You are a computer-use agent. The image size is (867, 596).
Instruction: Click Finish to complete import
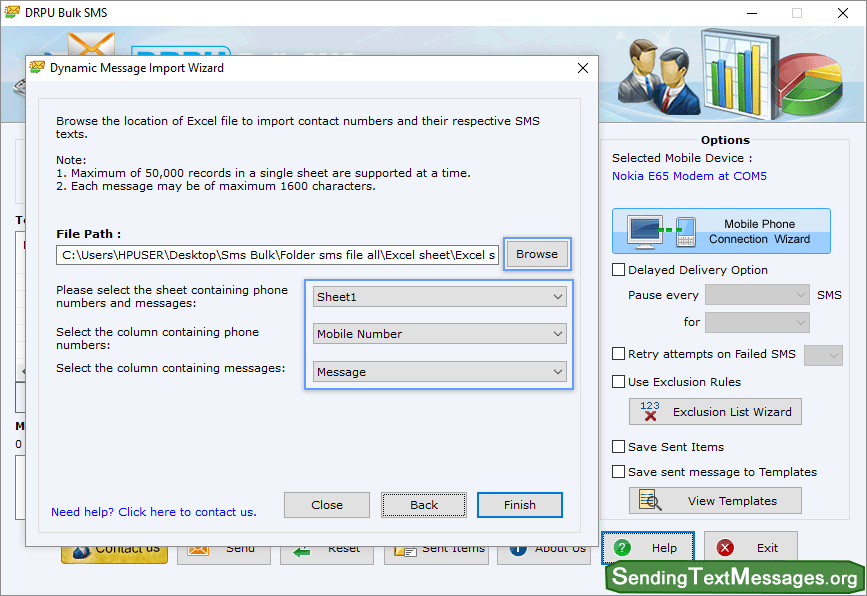pos(520,505)
